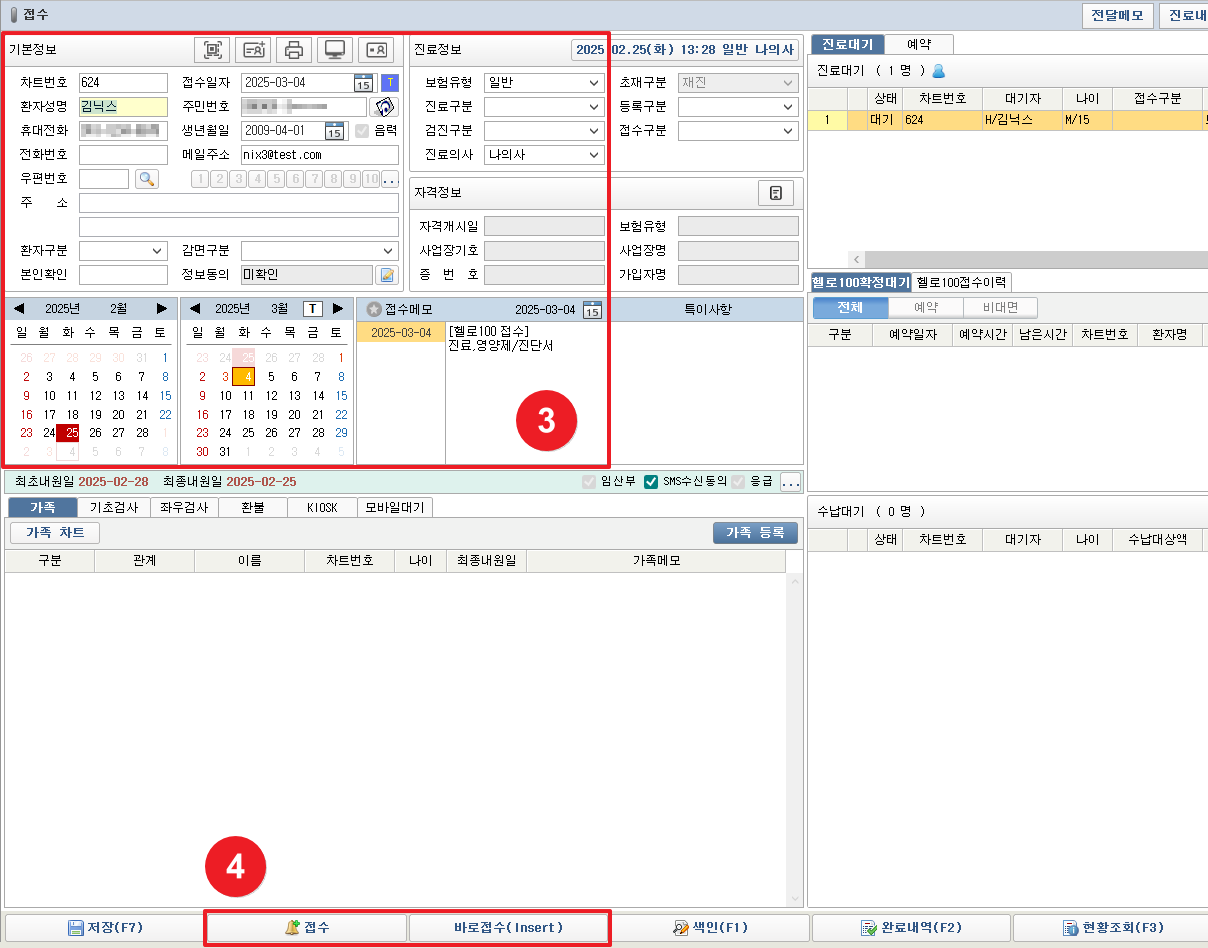Viewport: 1208px width, 948px height.
Task: Switch to the 기초검사 tab
Action: pos(113,507)
